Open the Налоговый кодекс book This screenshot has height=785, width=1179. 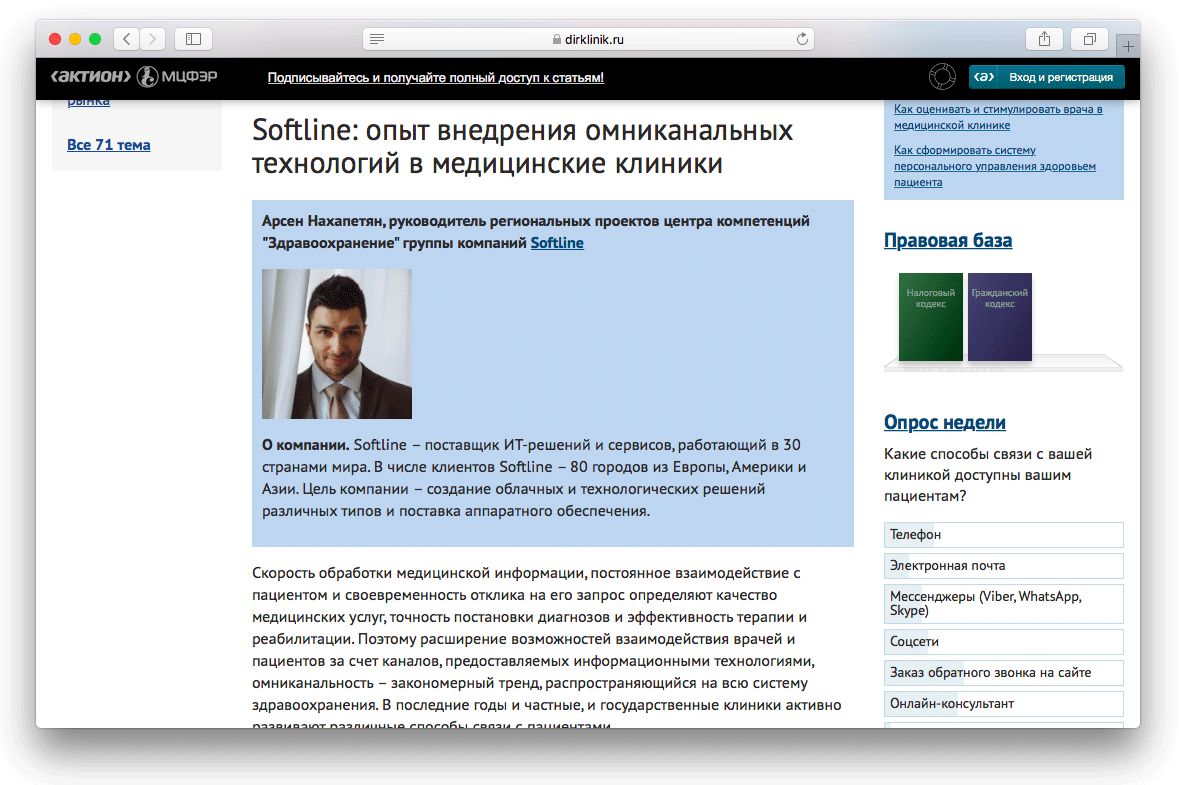tap(931, 317)
